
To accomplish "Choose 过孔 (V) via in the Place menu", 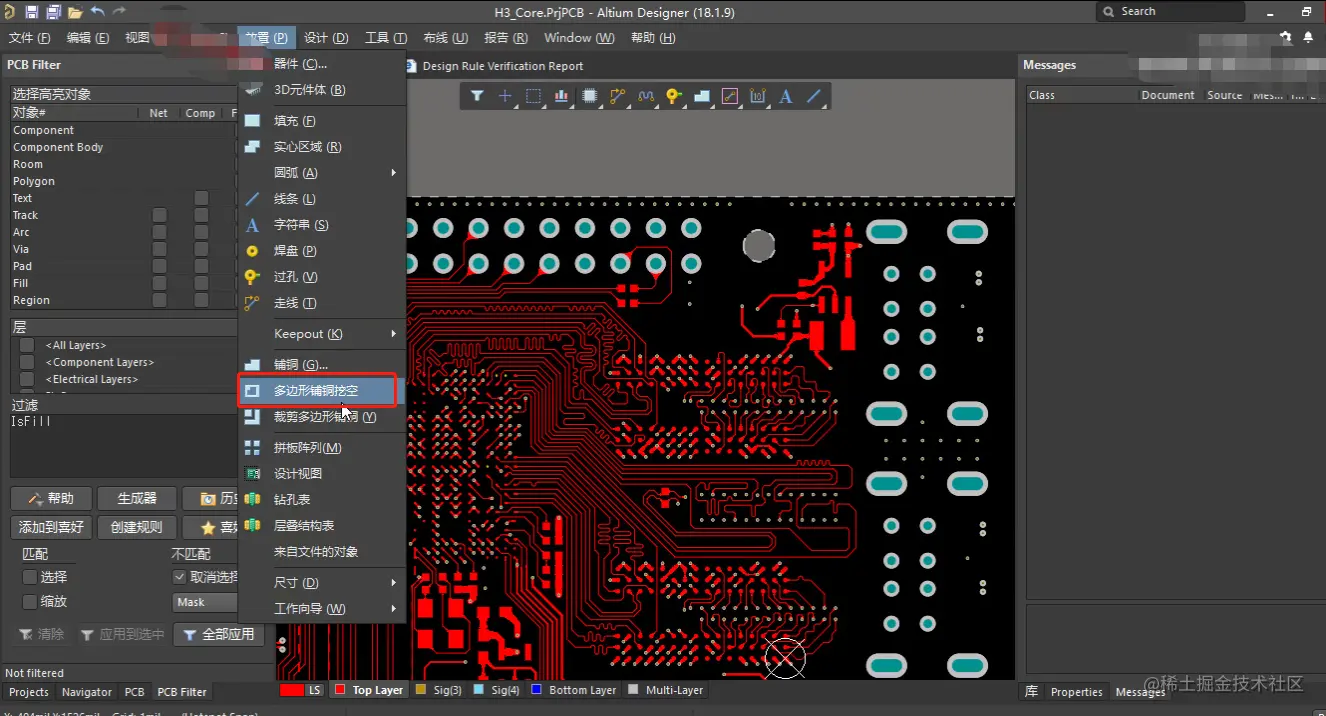I will coord(322,277).
